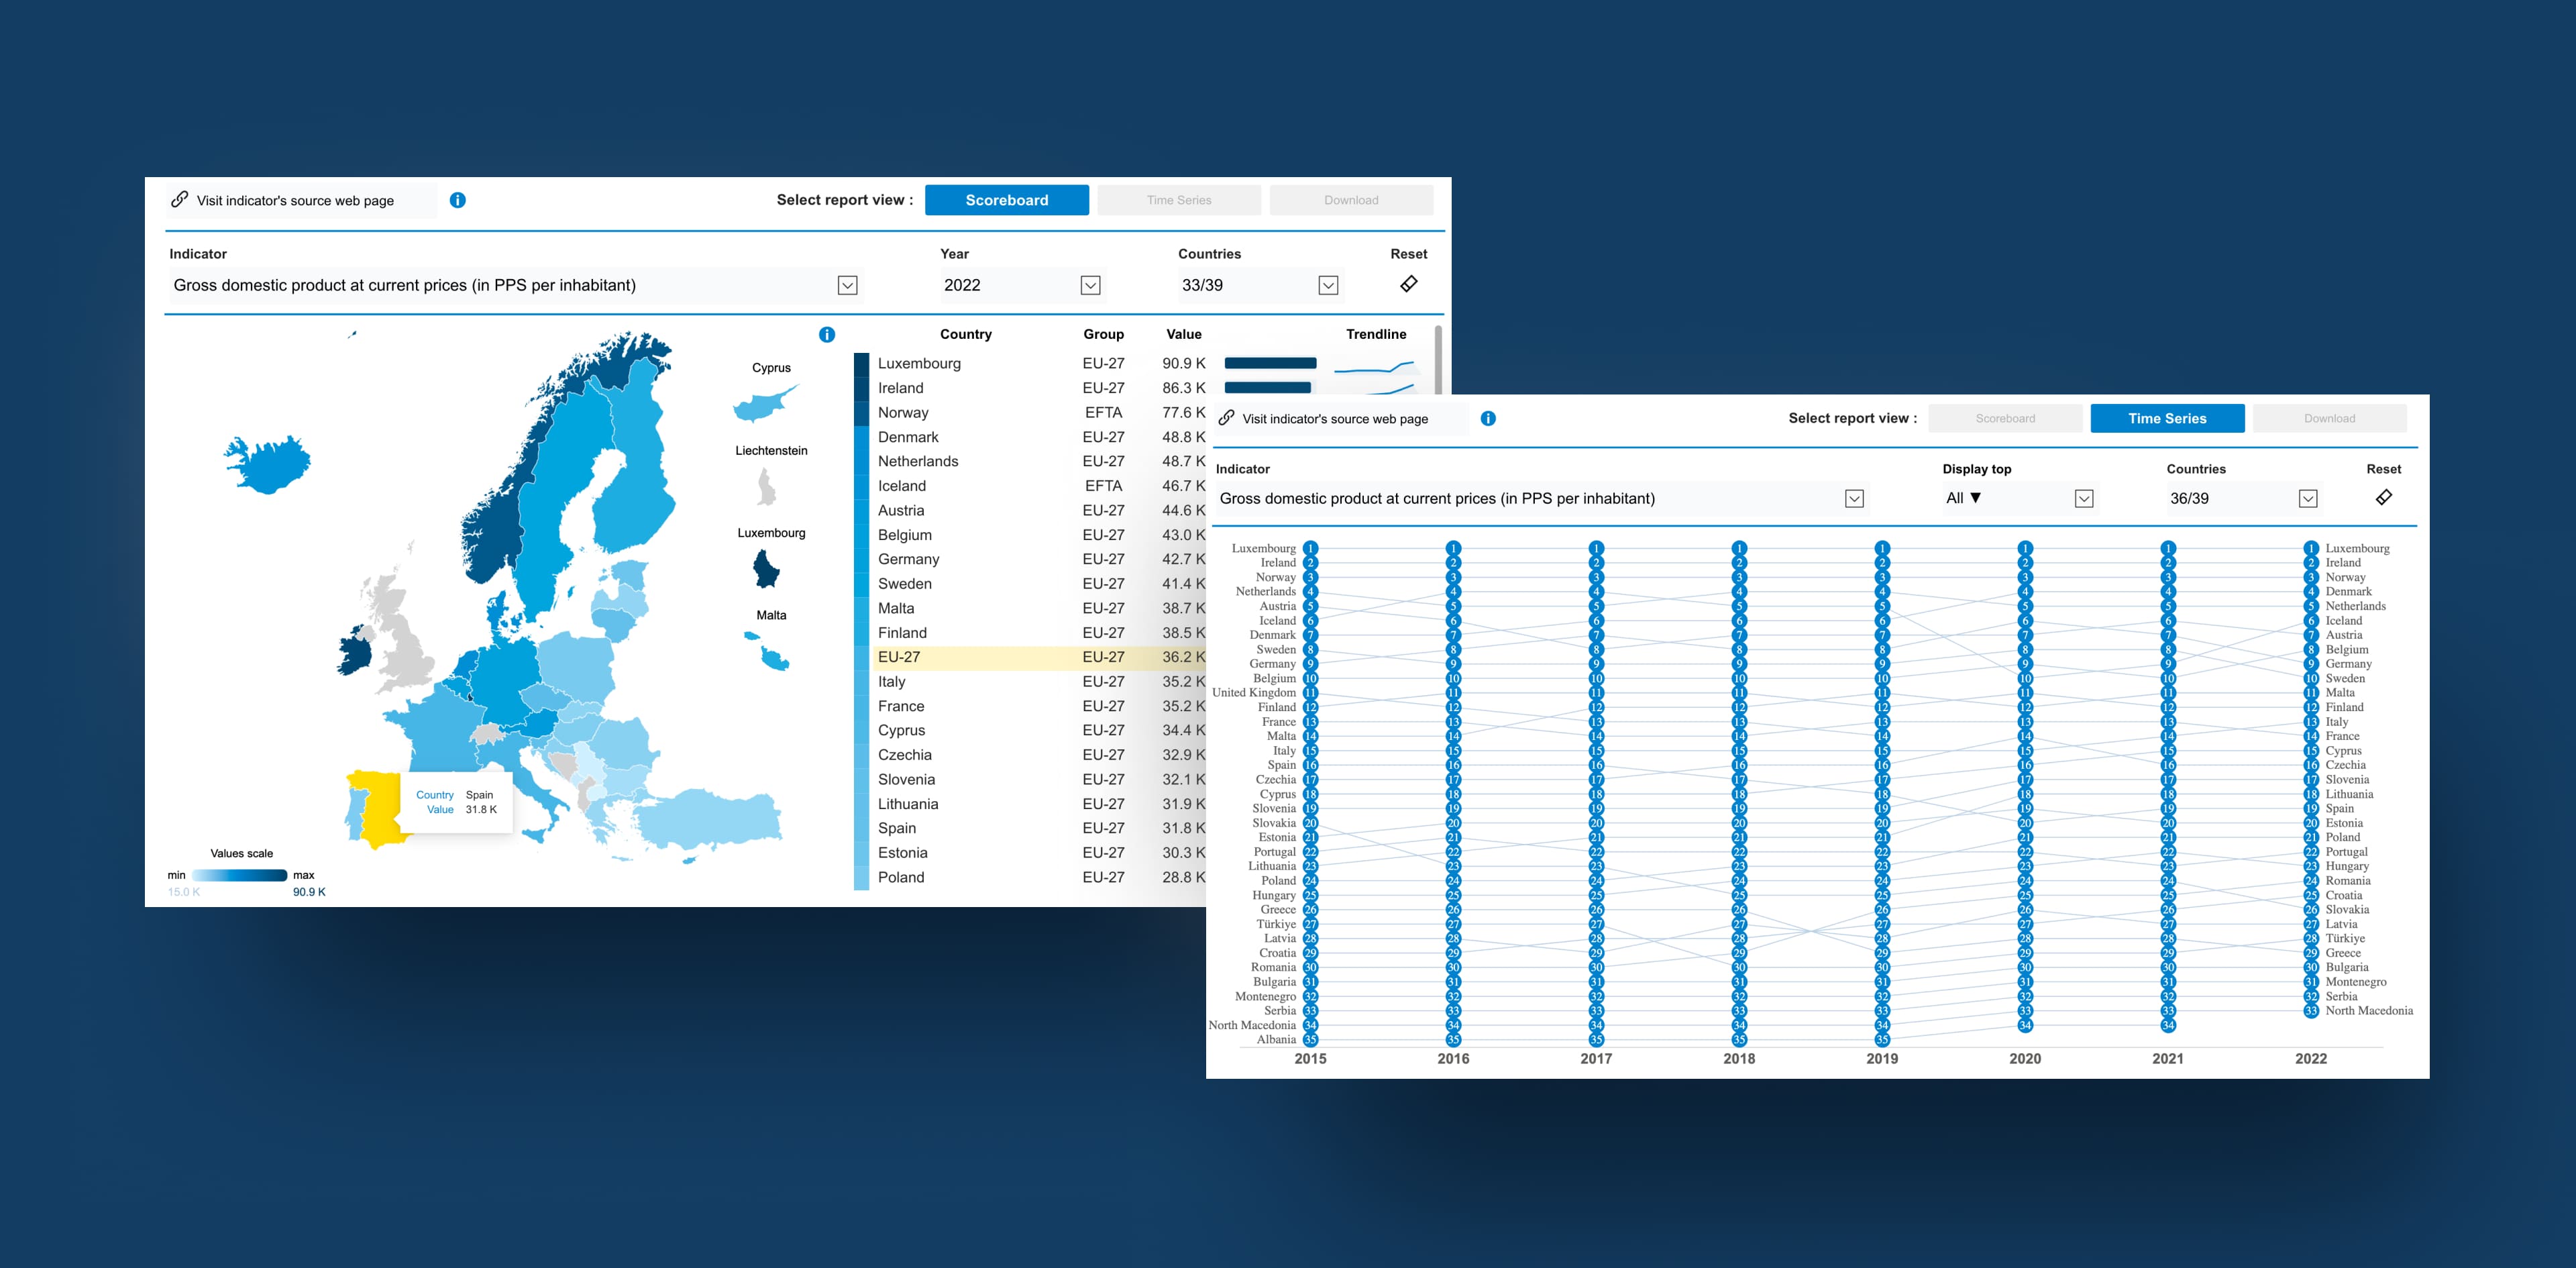Expand the Year 2022 dropdown
Screen dimensions: 2576x1268
tap(1090, 286)
